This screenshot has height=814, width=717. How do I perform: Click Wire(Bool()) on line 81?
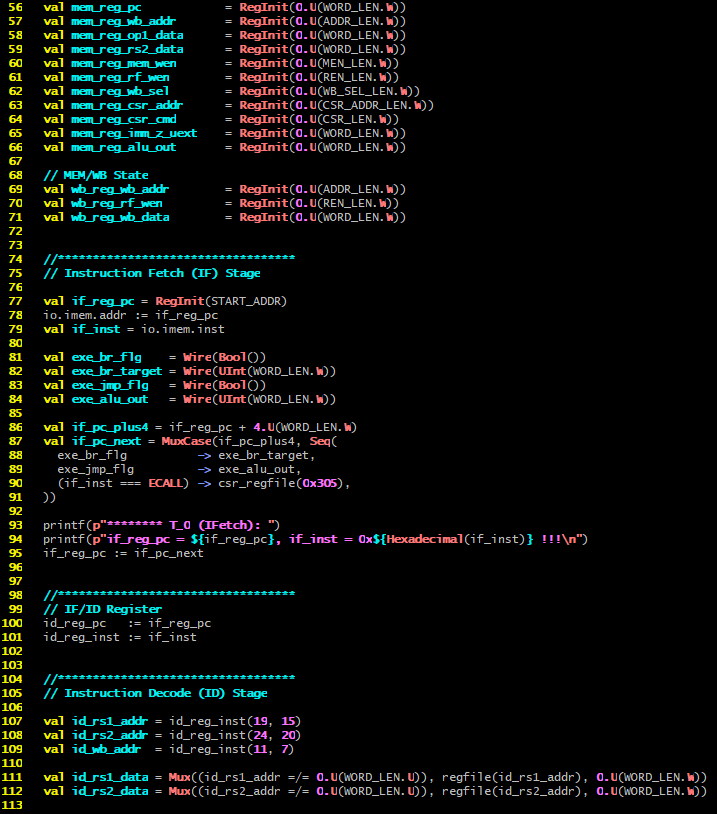[x=224, y=358]
